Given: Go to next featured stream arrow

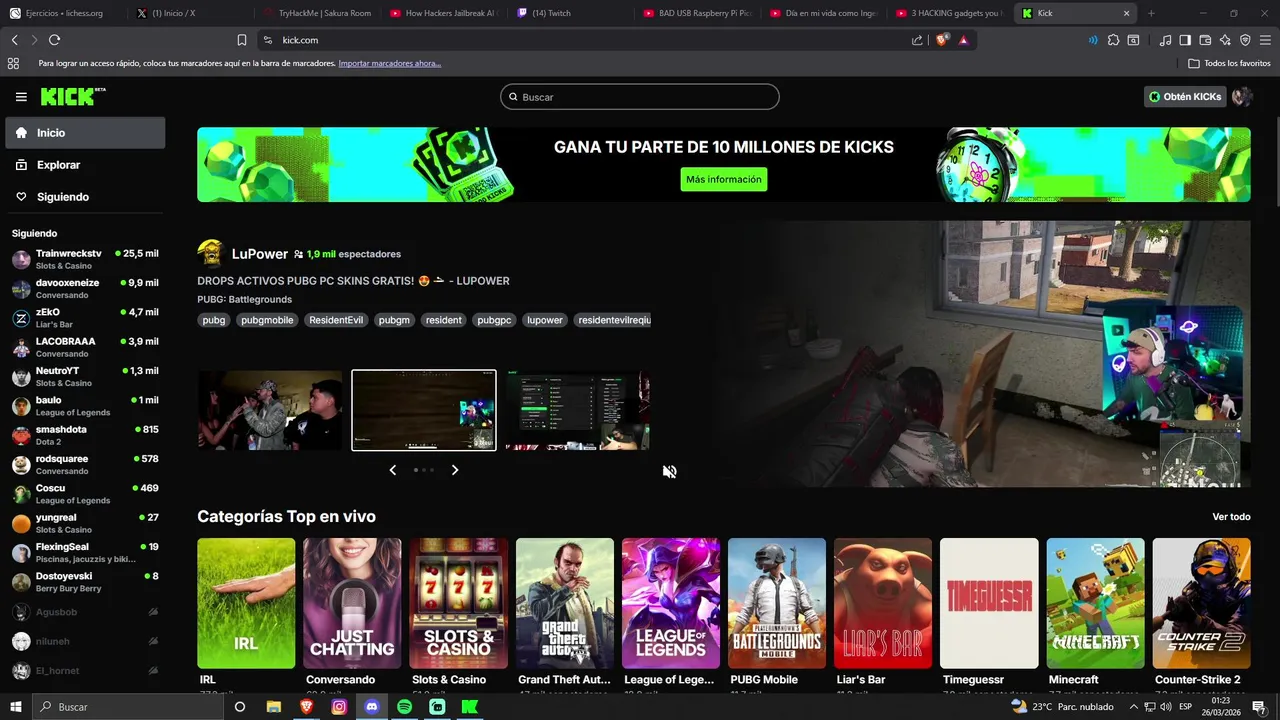Looking at the screenshot, I should [455, 470].
